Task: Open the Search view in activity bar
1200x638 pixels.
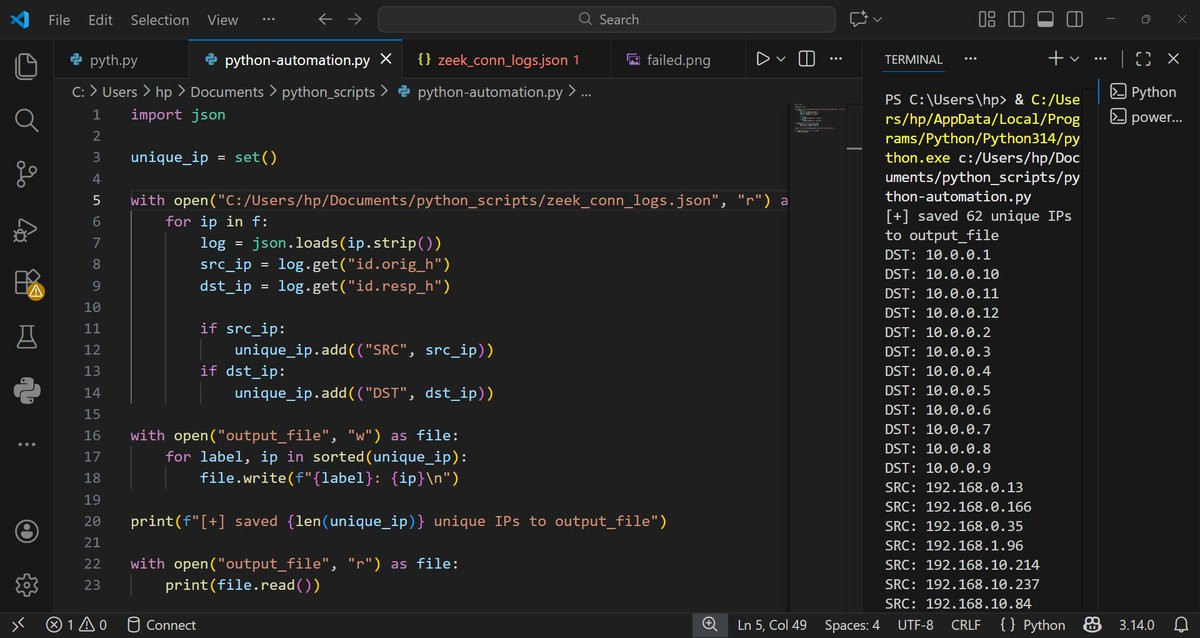Action: coord(27,121)
